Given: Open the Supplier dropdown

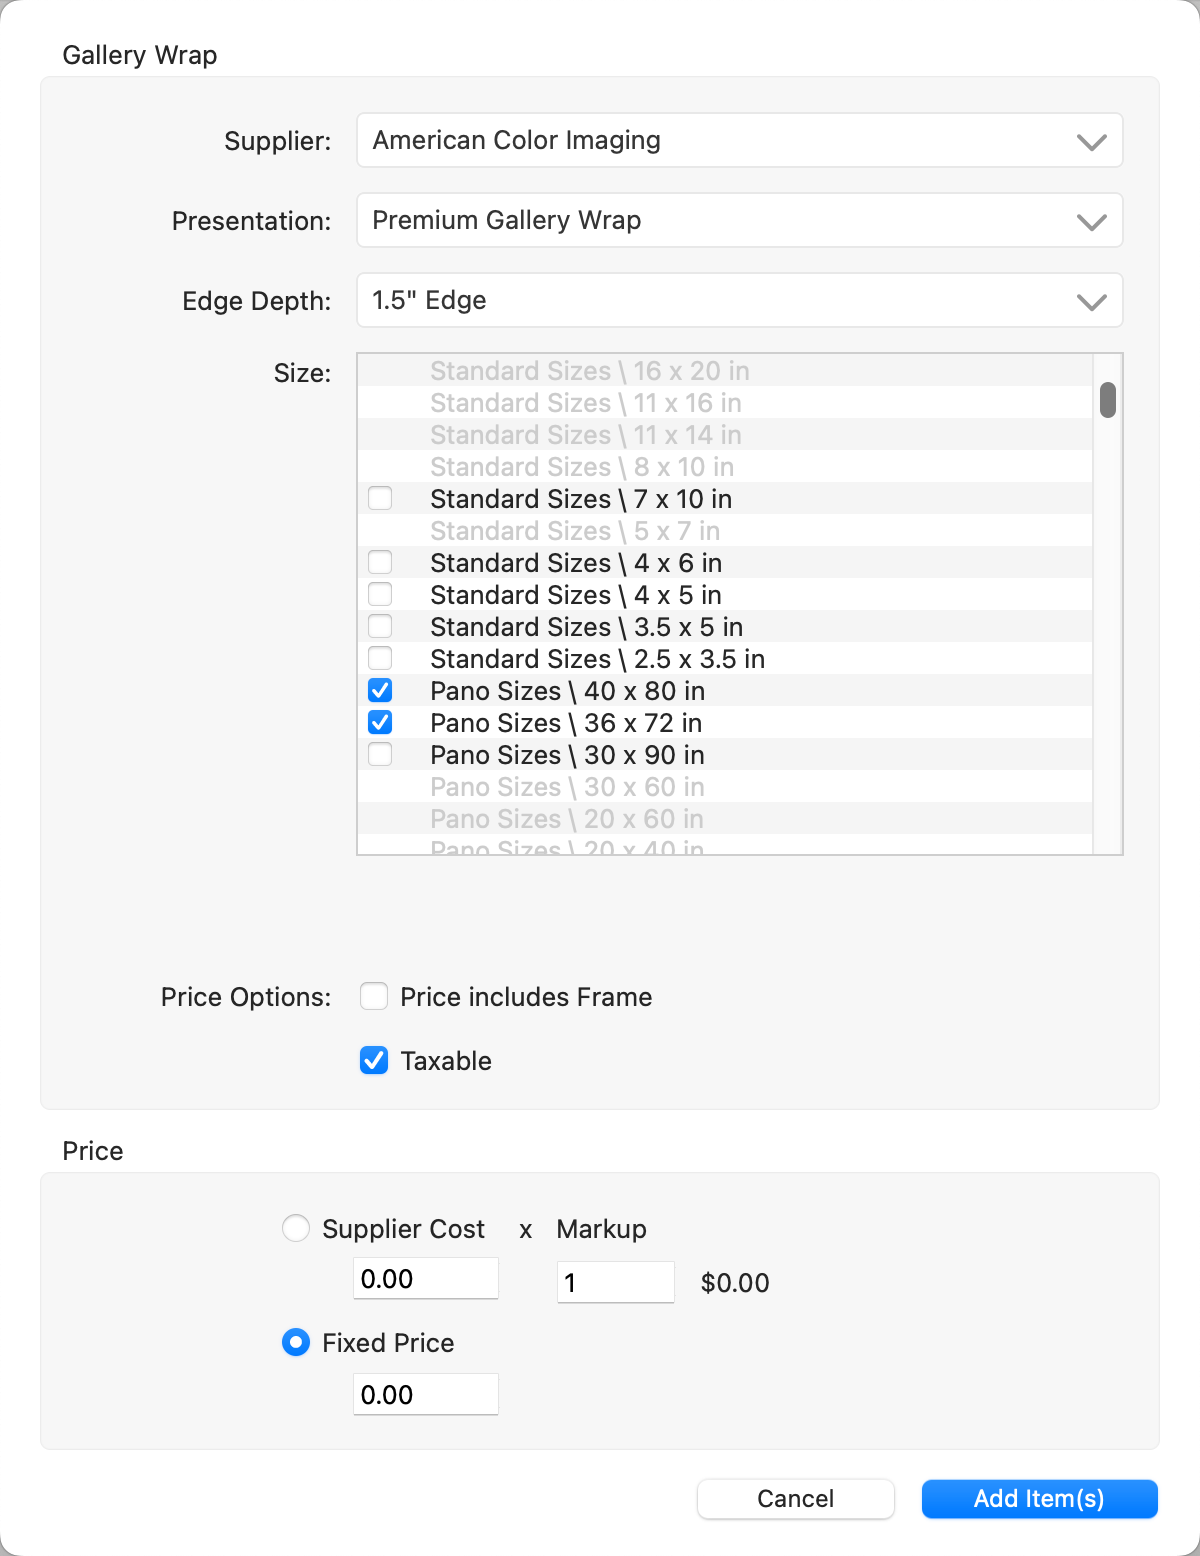Looking at the screenshot, I should (x=739, y=140).
